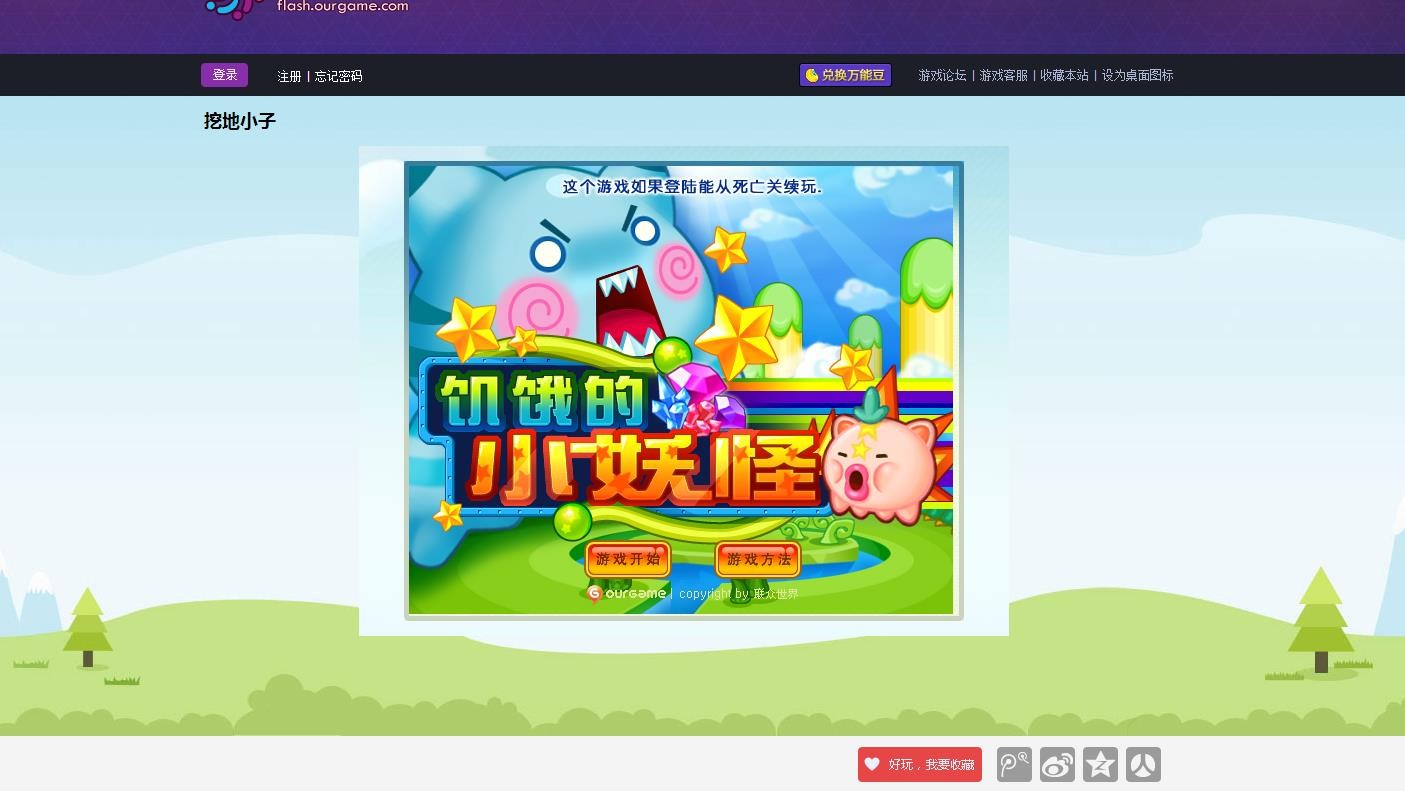Open the 忘记密码 forgot password link
Image resolution: width=1405 pixels, height=791 pixels.
(x=338, y=76)
